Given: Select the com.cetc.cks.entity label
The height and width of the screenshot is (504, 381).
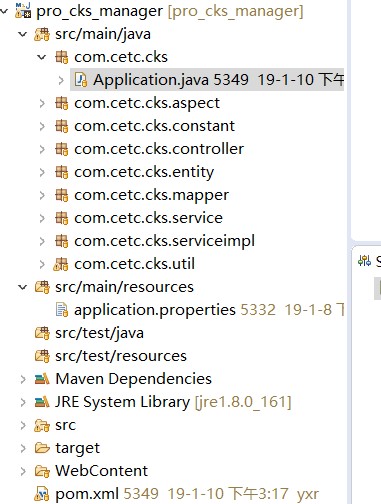Looking at the screenshot, I should click(x=144, y=173).
